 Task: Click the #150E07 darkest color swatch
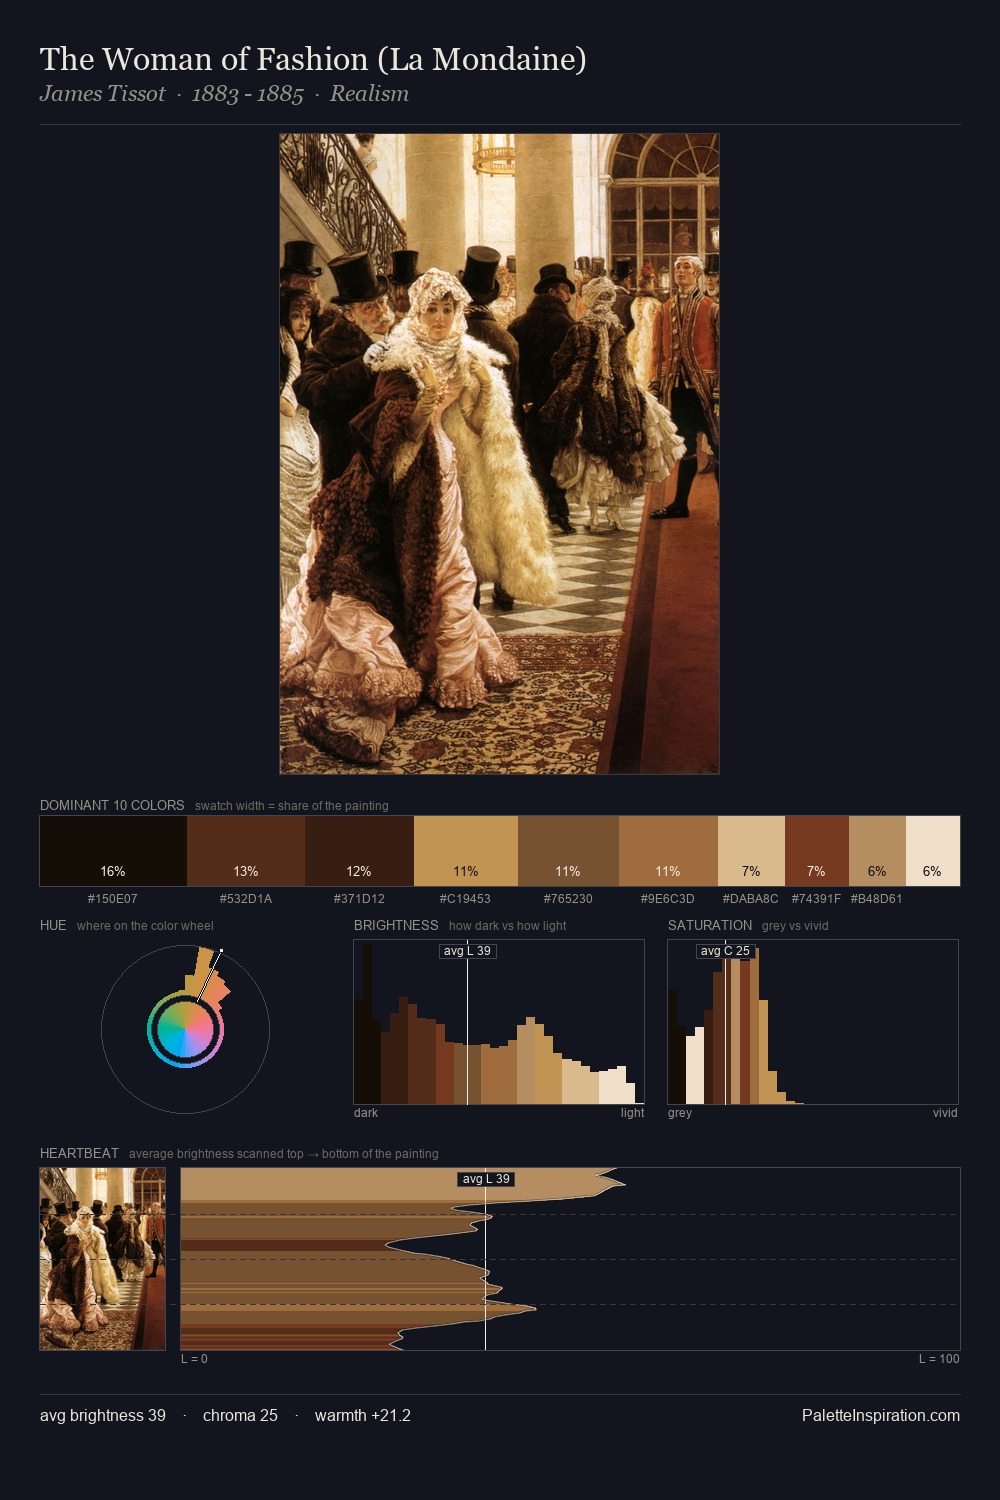click(x=113, y=851)
